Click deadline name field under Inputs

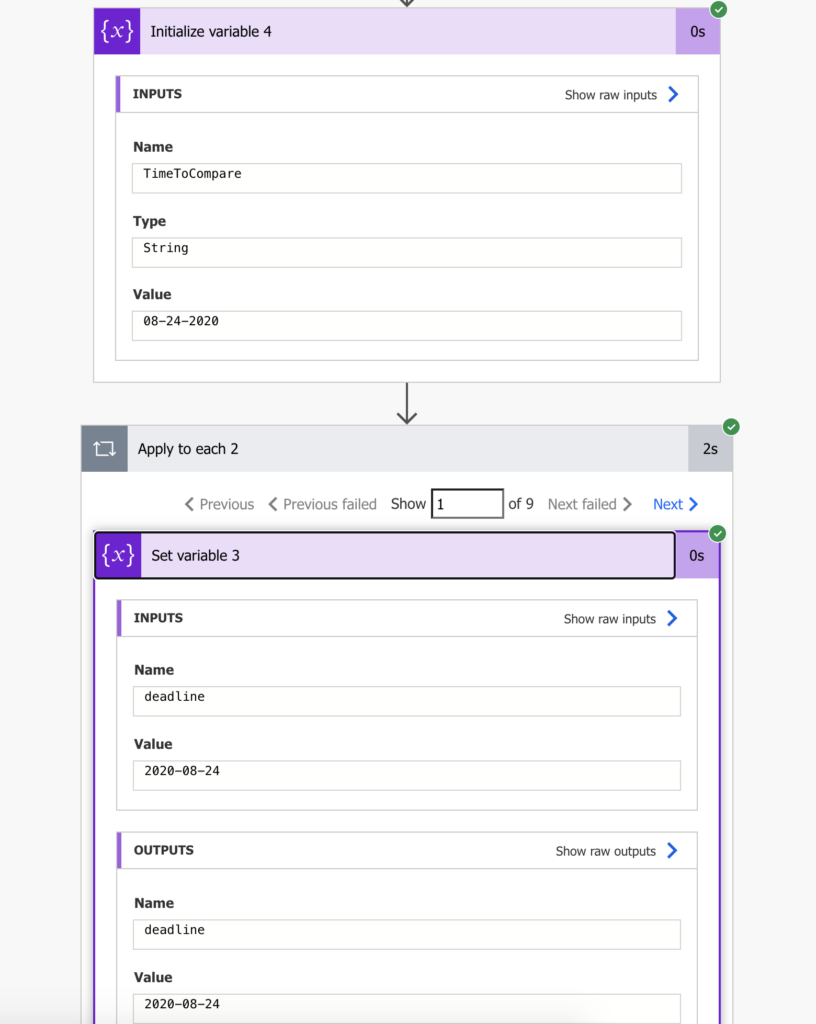pyautogui.click(x=407, y=701)
